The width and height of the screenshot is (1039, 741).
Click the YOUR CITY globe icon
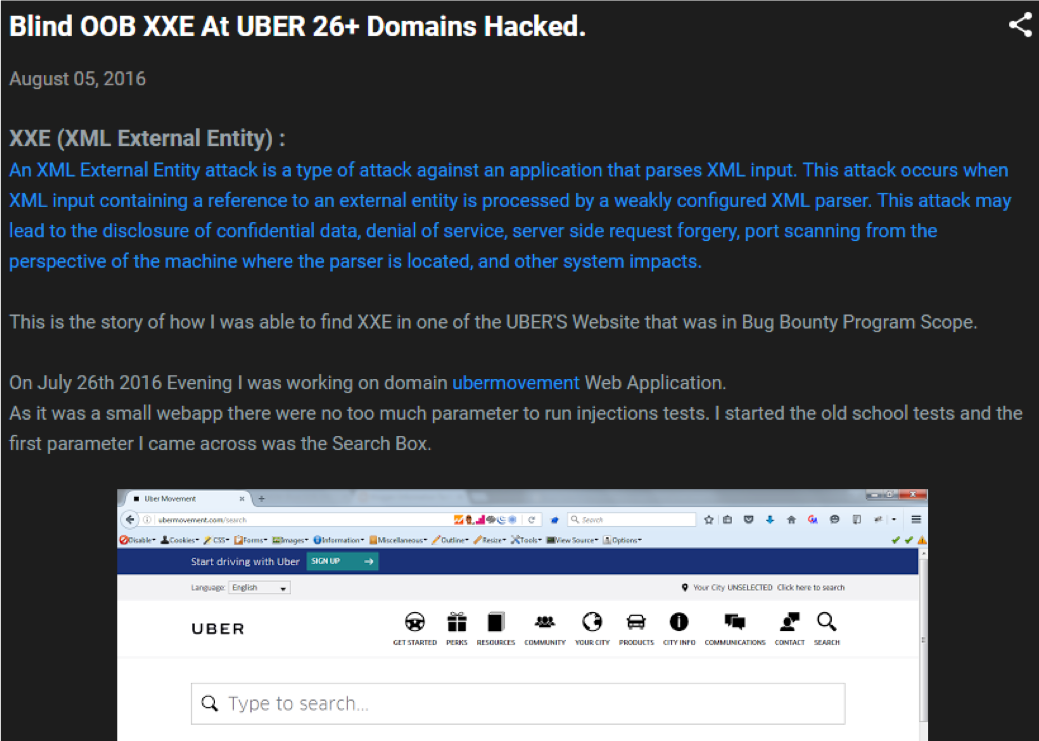click(x=592, y=622)
